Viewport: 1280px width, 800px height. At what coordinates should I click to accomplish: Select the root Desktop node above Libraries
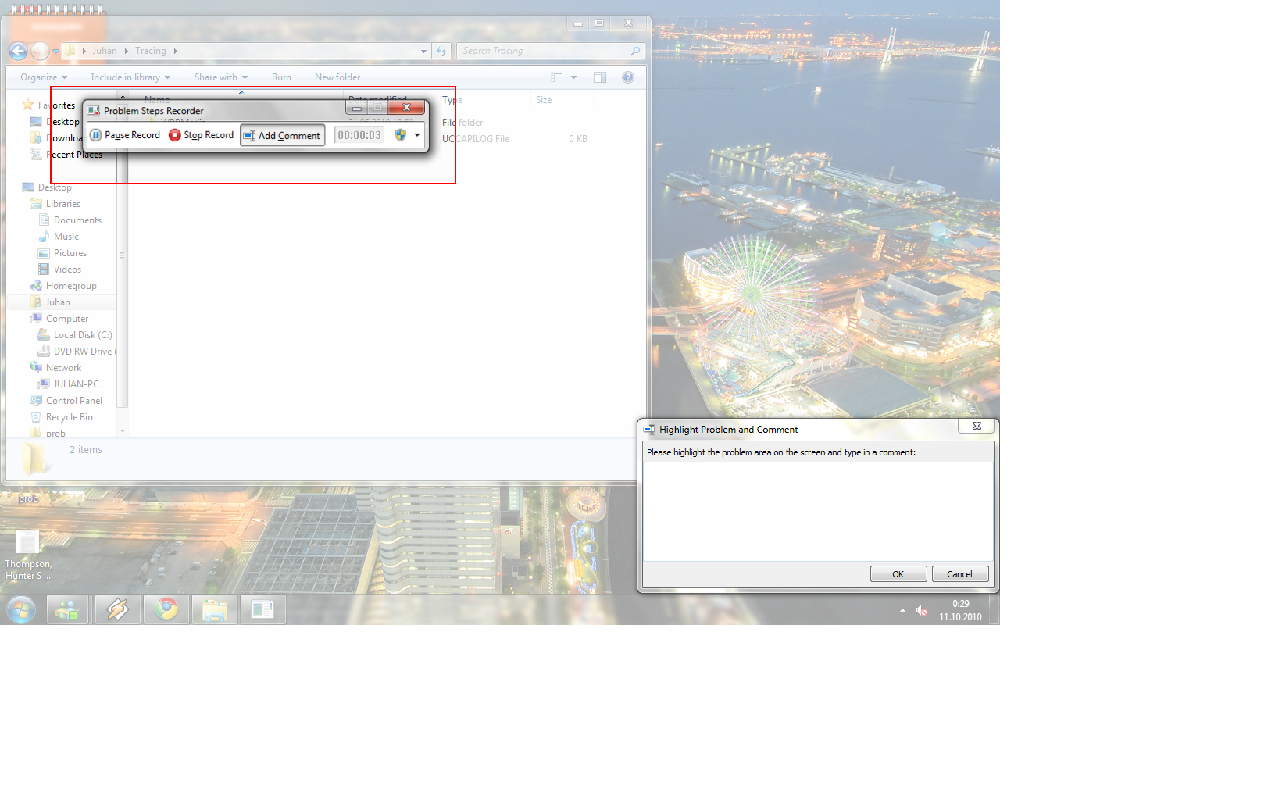tap(54, 188)
